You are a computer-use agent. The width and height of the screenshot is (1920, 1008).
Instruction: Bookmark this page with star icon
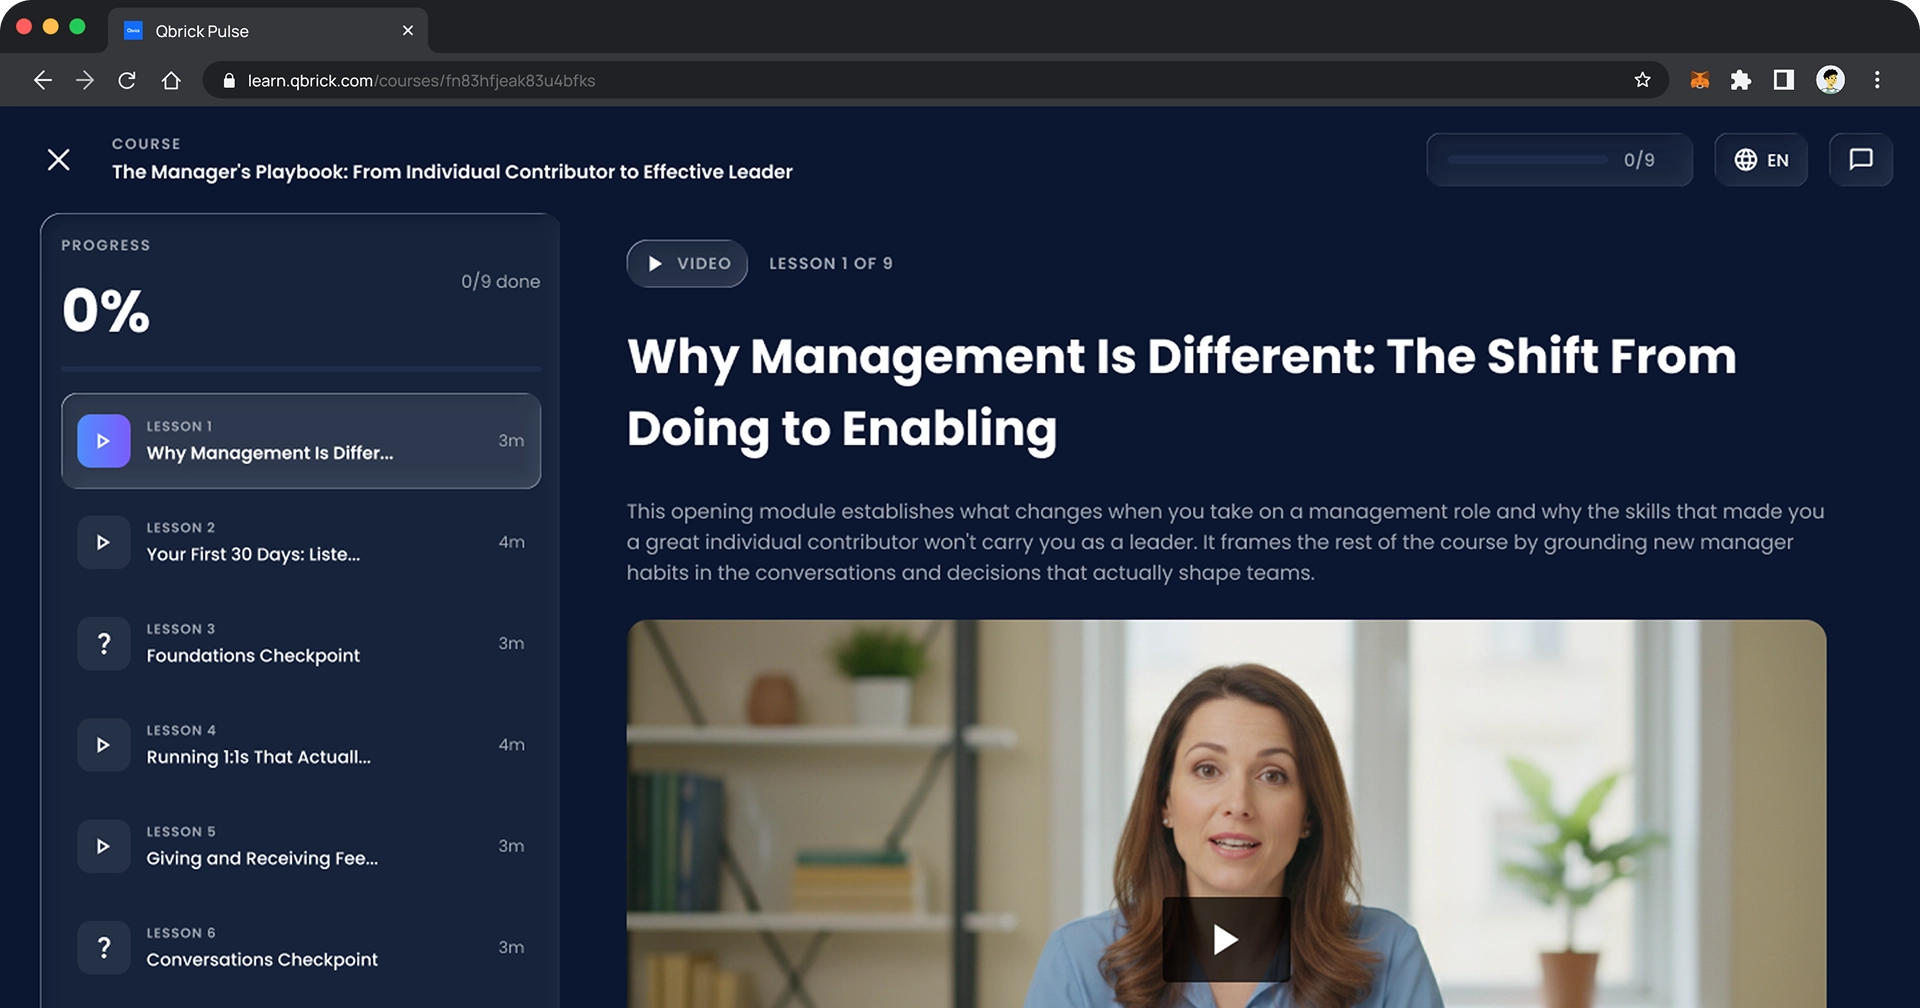click(1642, 80)
